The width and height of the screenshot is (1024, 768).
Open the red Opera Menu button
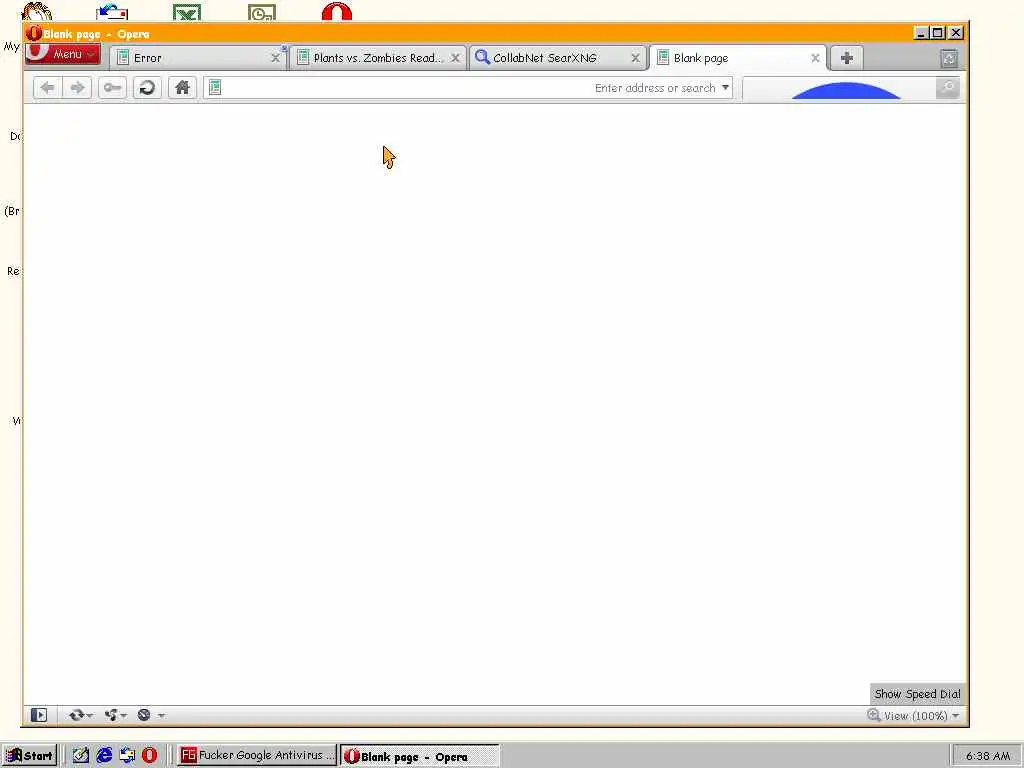point(63,54)
